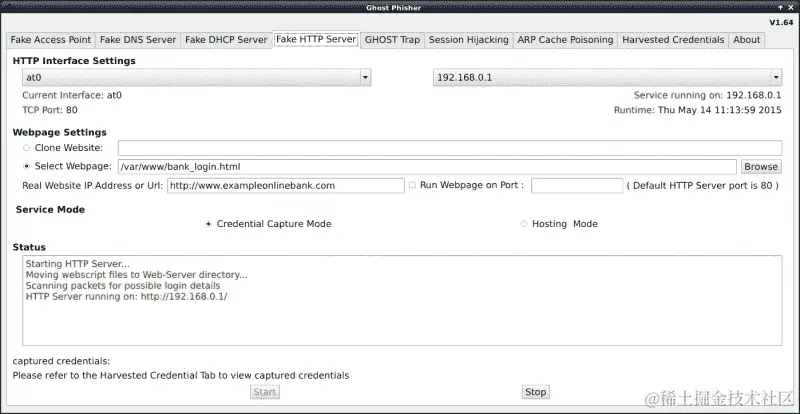Select the Fake HTTP Server tab
The height and width of the screenshot is (414, 800).
click(316, 39)
